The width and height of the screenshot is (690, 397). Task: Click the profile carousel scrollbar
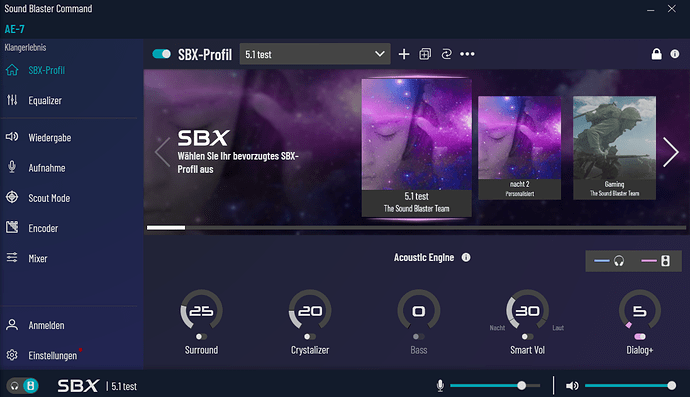click(416, 228)
